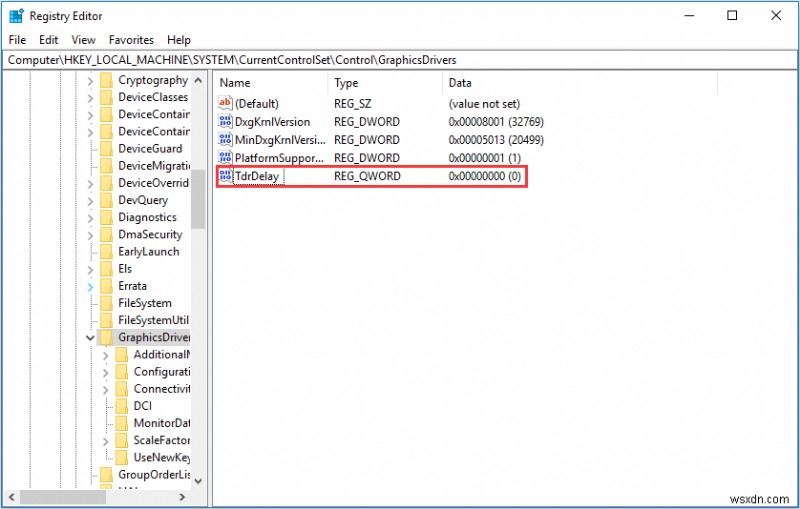
Task: Select the FileSystem key label
Action: pyautogui.click(x=144, y=303)
